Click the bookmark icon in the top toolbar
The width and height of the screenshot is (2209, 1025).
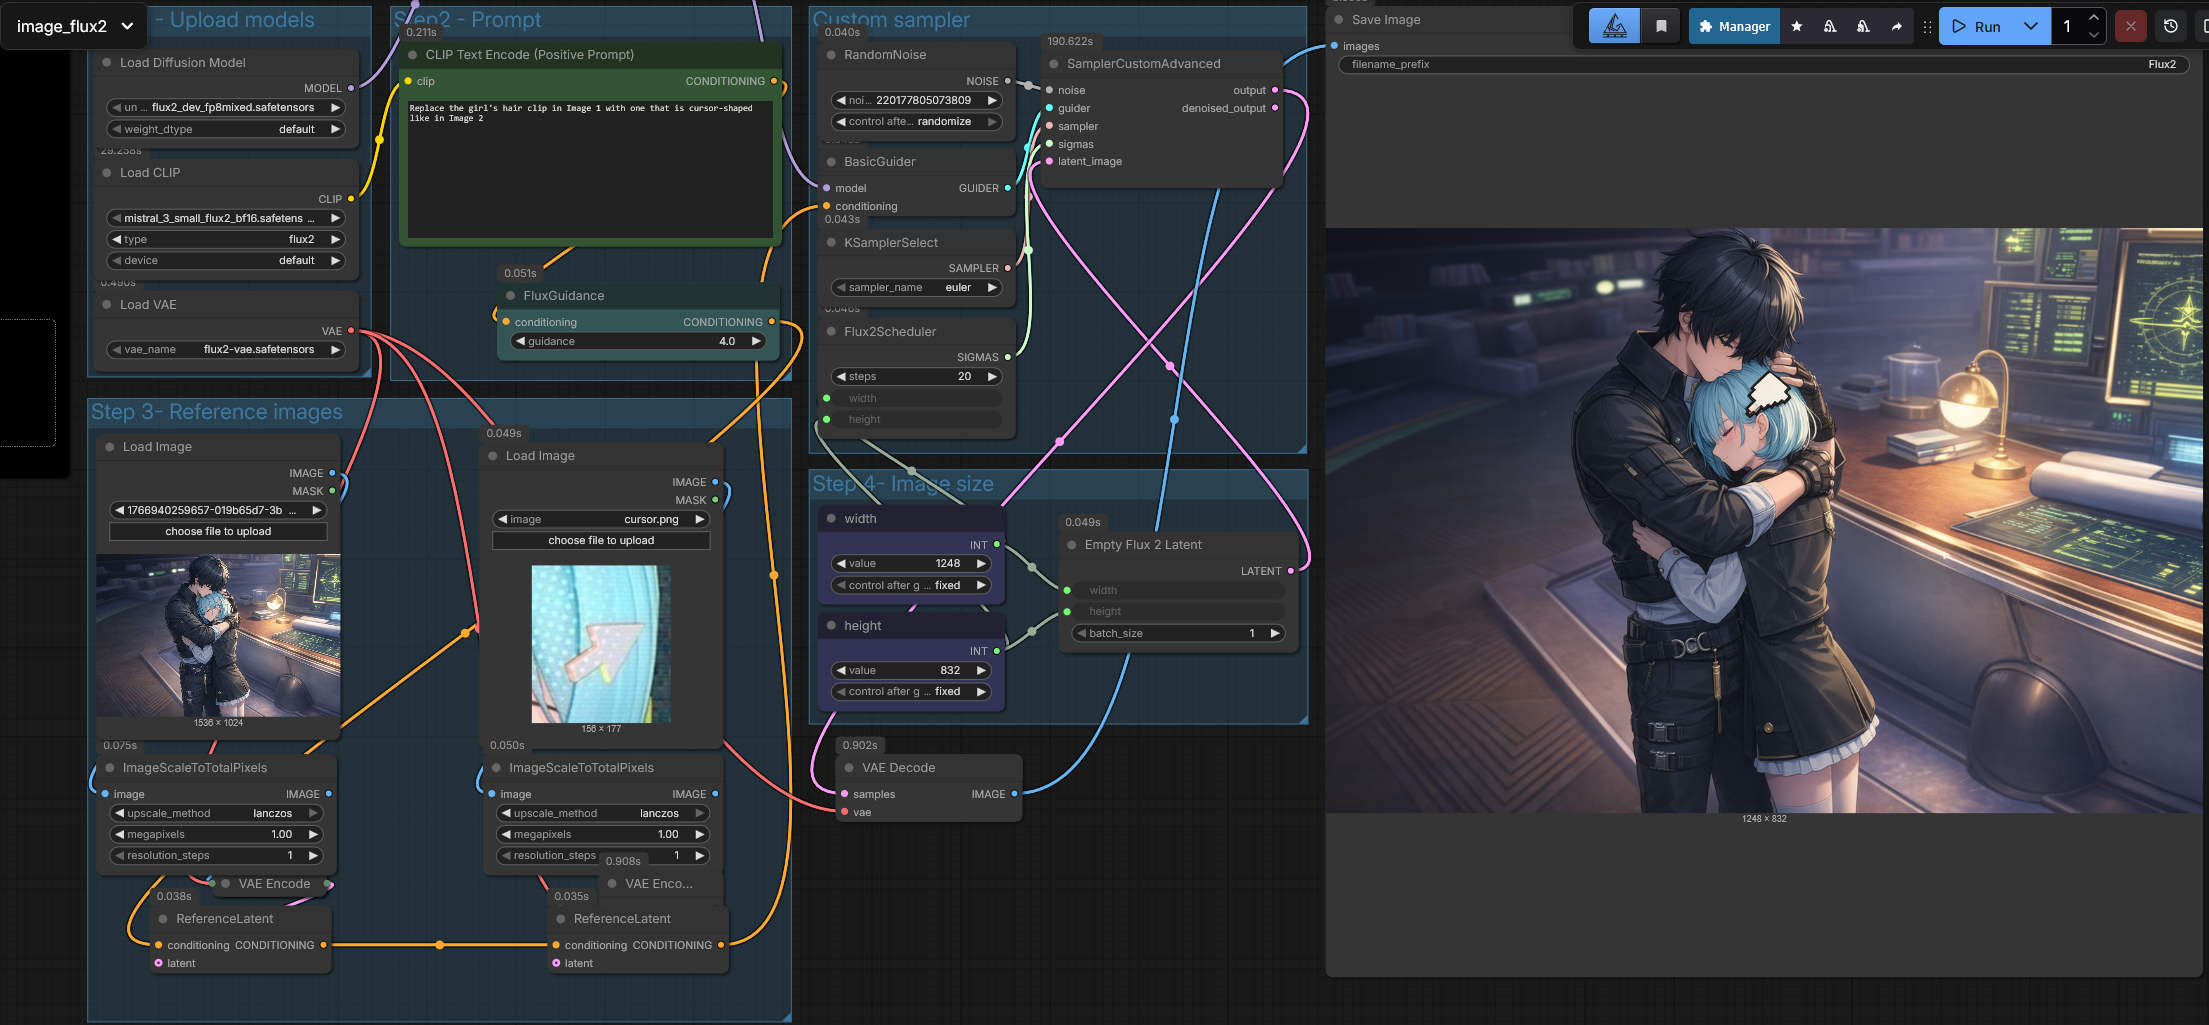tap(1661, 27)
